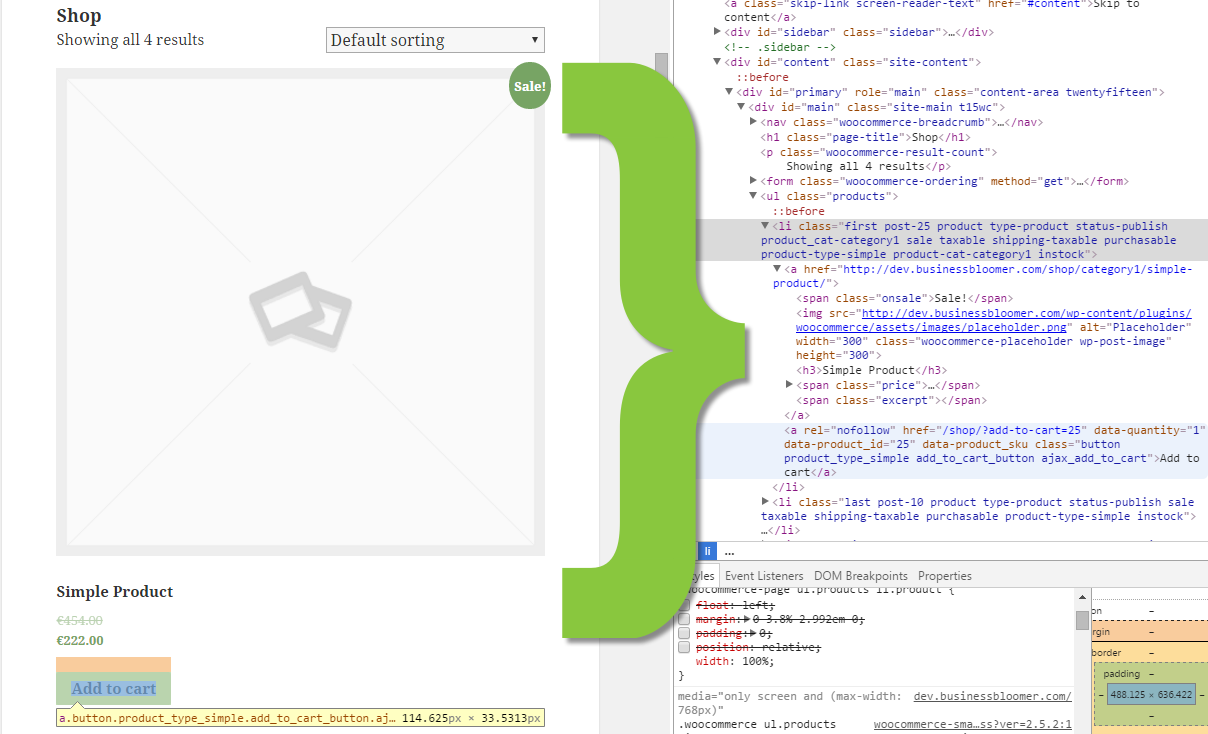Image resolution: width=1208 pixels, height=734 pixels.
Task: Open the Simple Product title link
Action: pyautogui.click(x=115, y=592)
